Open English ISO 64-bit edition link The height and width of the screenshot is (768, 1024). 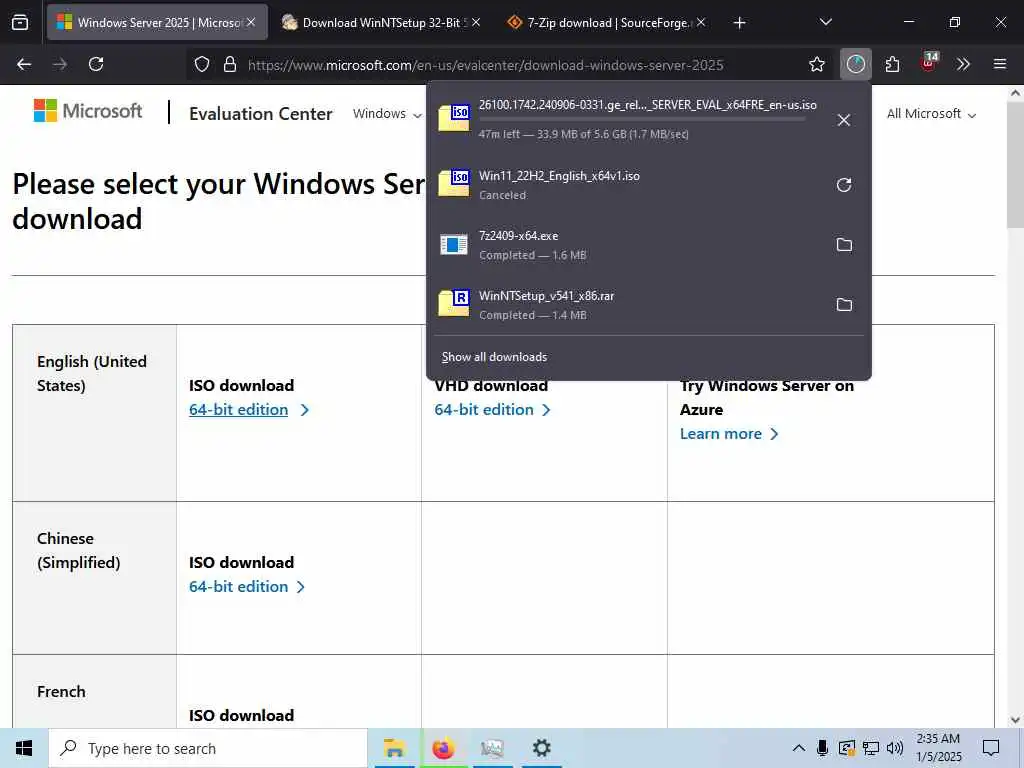click(x=238, y=409)
